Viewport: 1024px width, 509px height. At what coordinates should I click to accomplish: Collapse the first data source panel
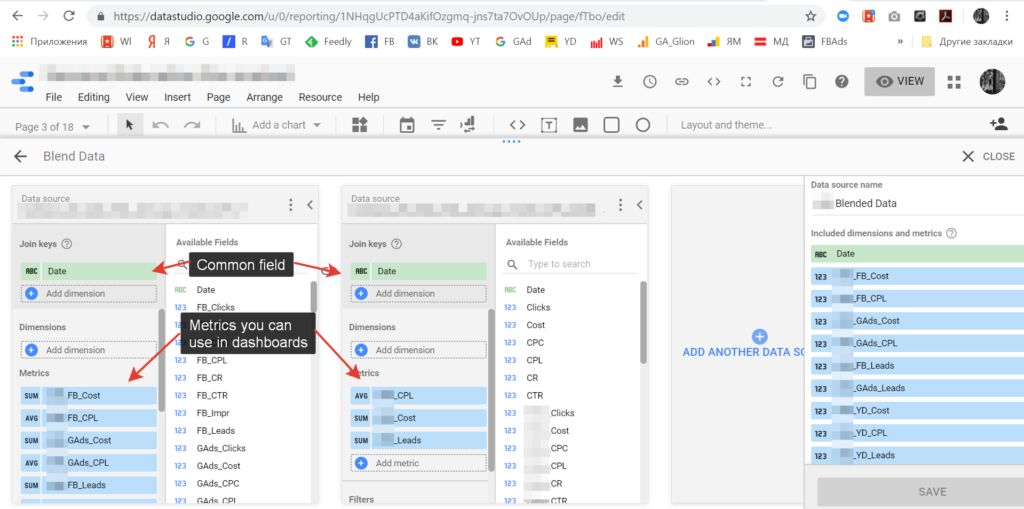309,204
